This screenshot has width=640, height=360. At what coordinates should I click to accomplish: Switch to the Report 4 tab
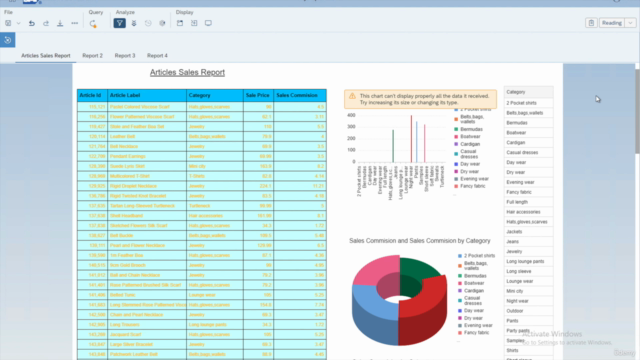click(x=157, y=56)
